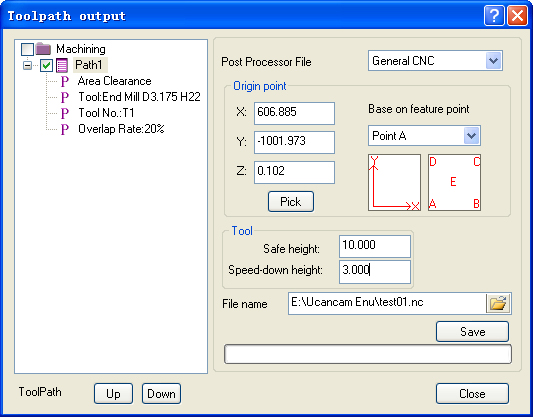Click the Safe height input field

click(x=375, y=246)
